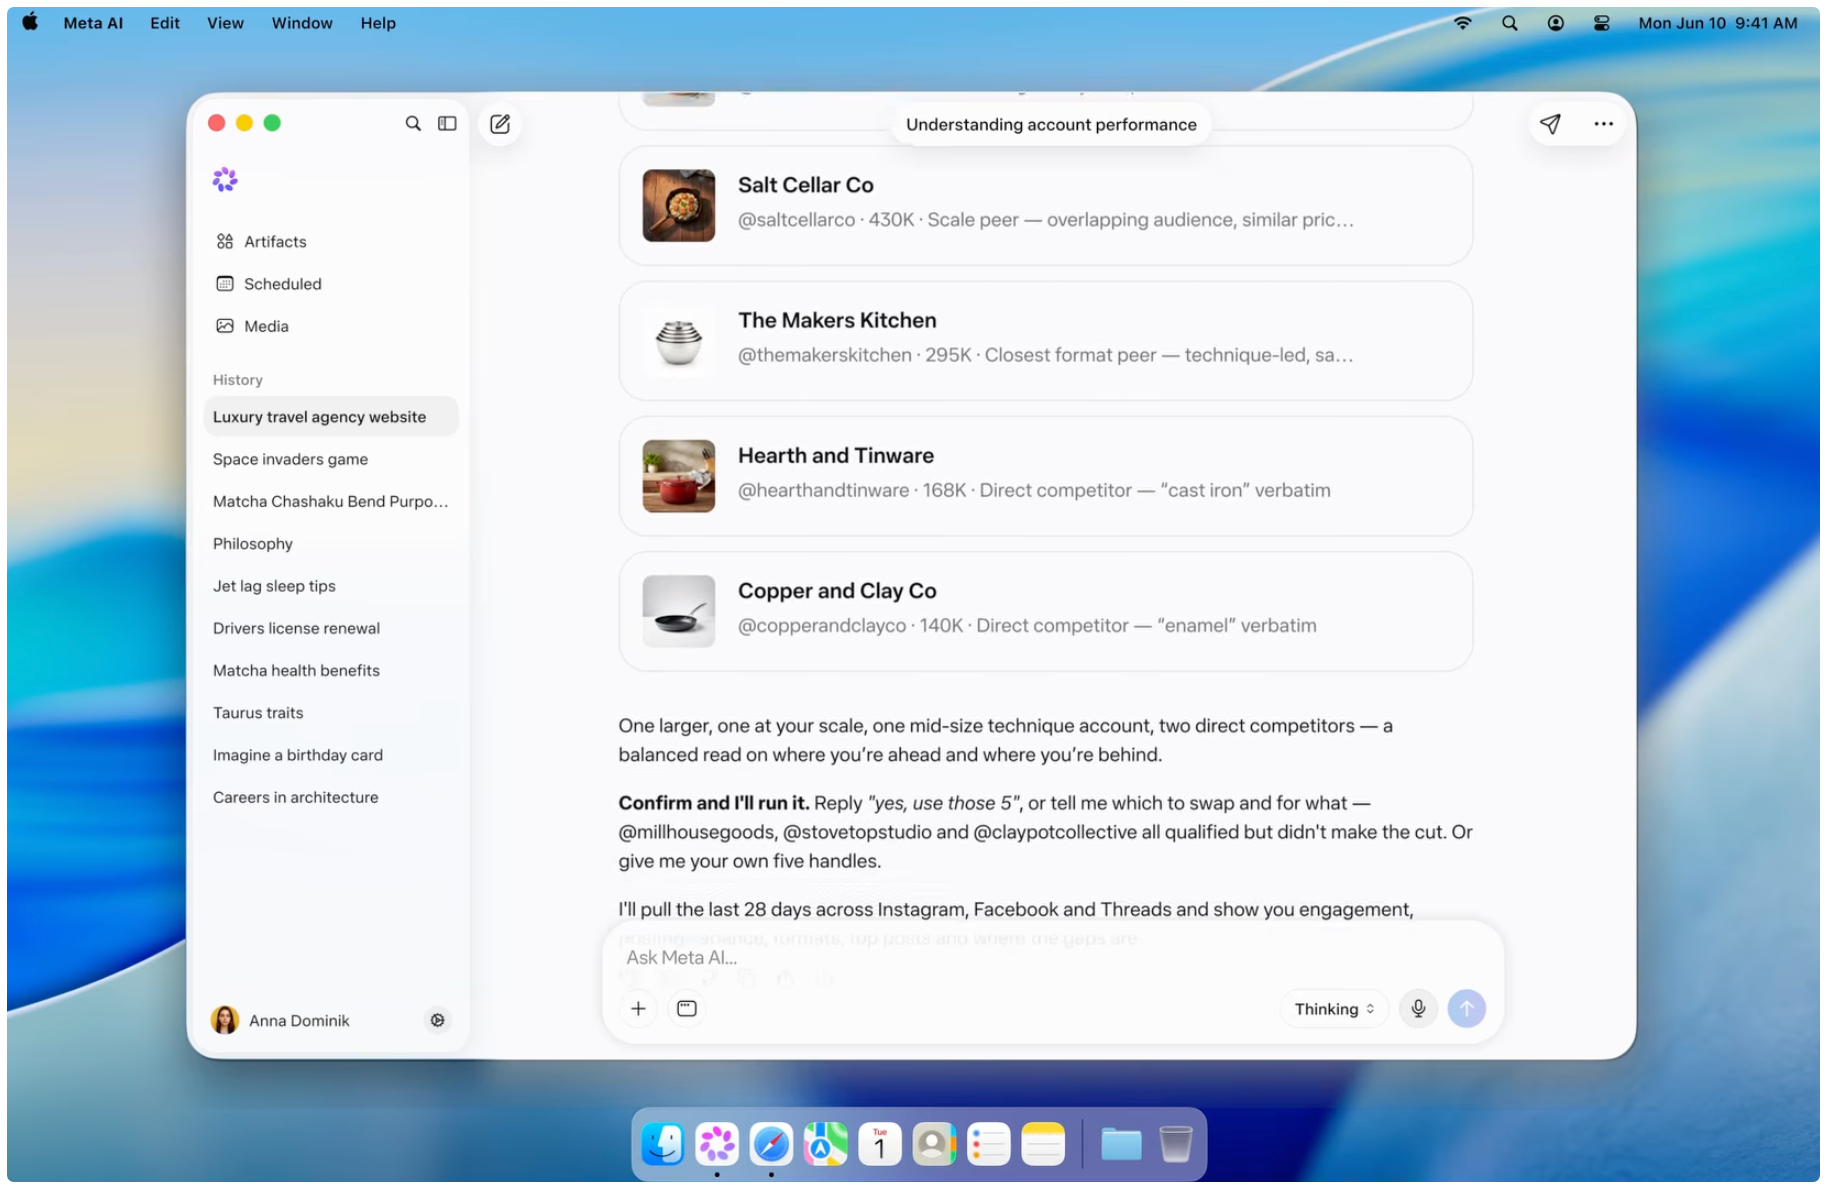Open the more options ellipsis menu

coord(1604,124)
